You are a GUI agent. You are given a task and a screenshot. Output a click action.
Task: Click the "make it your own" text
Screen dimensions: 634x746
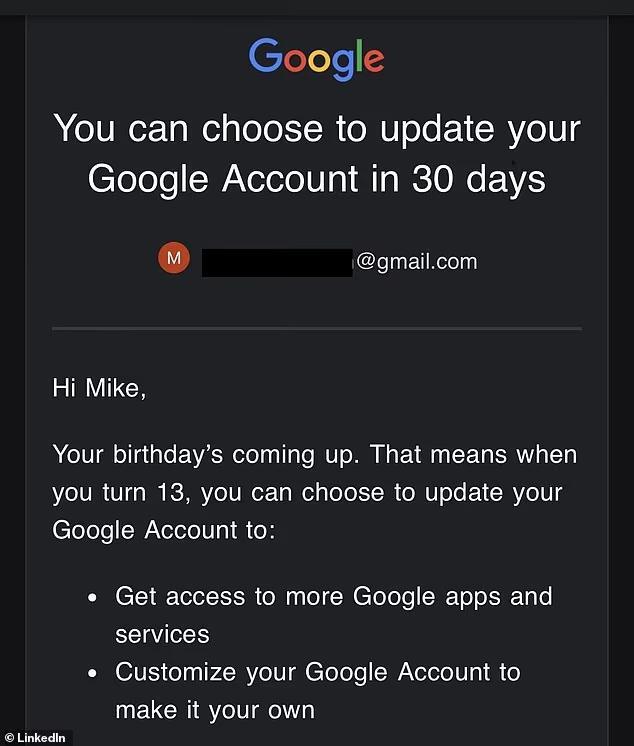pyautogui.click(x=214, y=710)
